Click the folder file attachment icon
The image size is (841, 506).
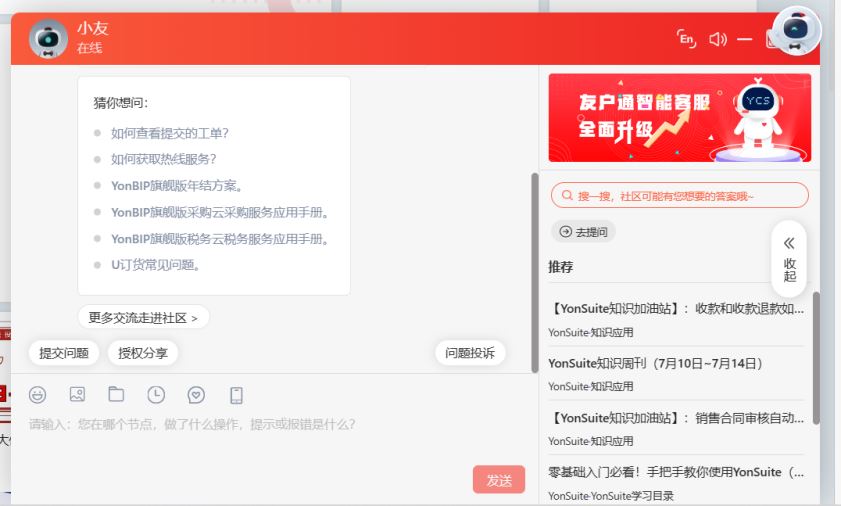(116, 394)
